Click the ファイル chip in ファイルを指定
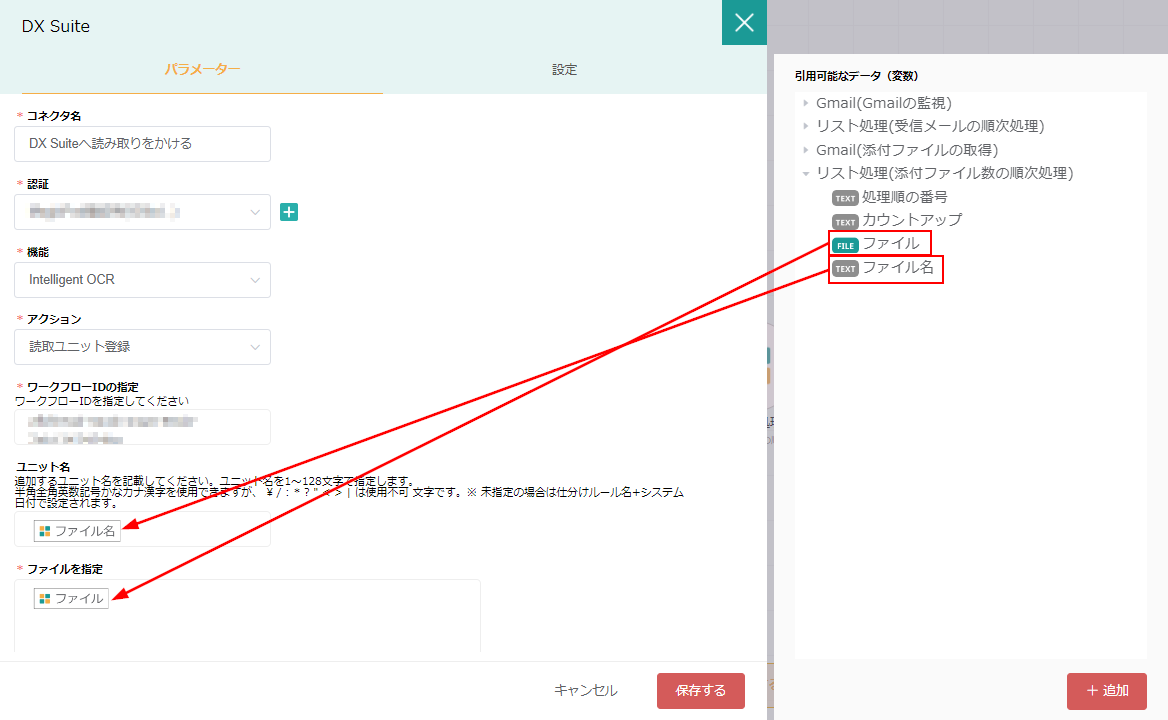Screen dimensions: 1168x720 [72, 599]
